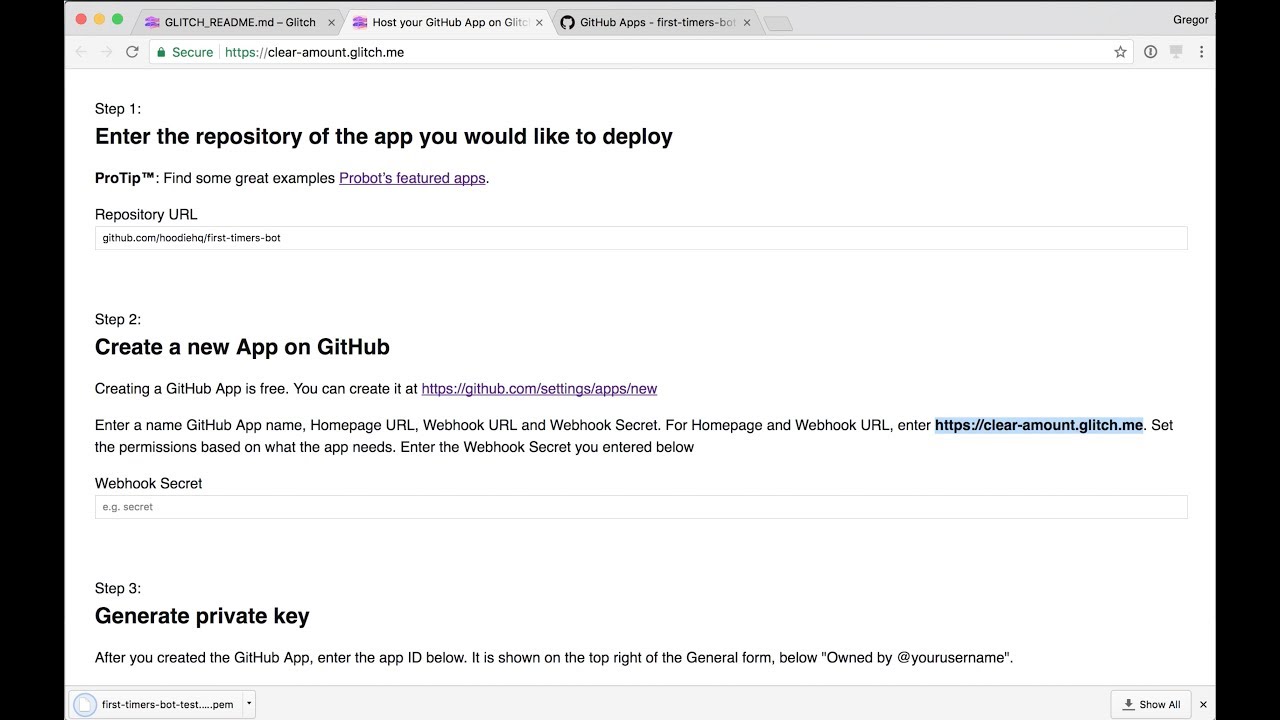Dismiss the downloads bar
The image size is (1280, 720).
coord(1203,704)
